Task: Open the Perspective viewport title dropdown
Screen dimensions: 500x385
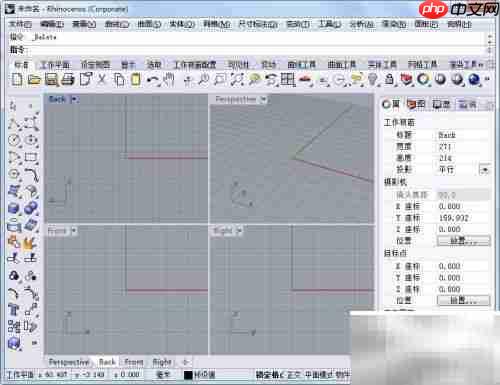Action: 264,99
